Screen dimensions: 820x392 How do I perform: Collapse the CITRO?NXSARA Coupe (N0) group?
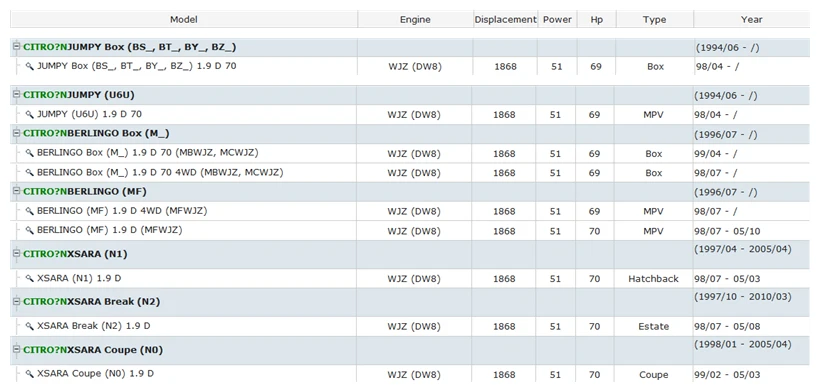17,350
